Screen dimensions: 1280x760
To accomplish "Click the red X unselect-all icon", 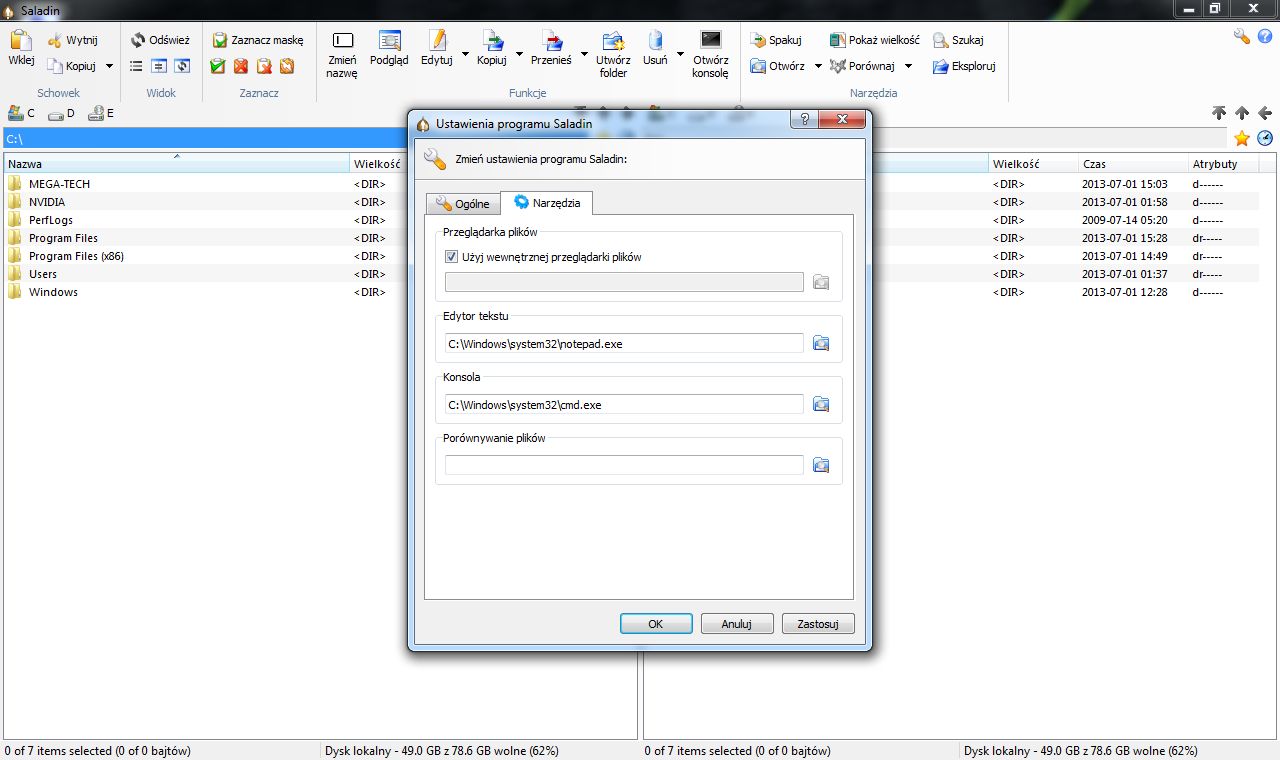I will click(241, 66).
